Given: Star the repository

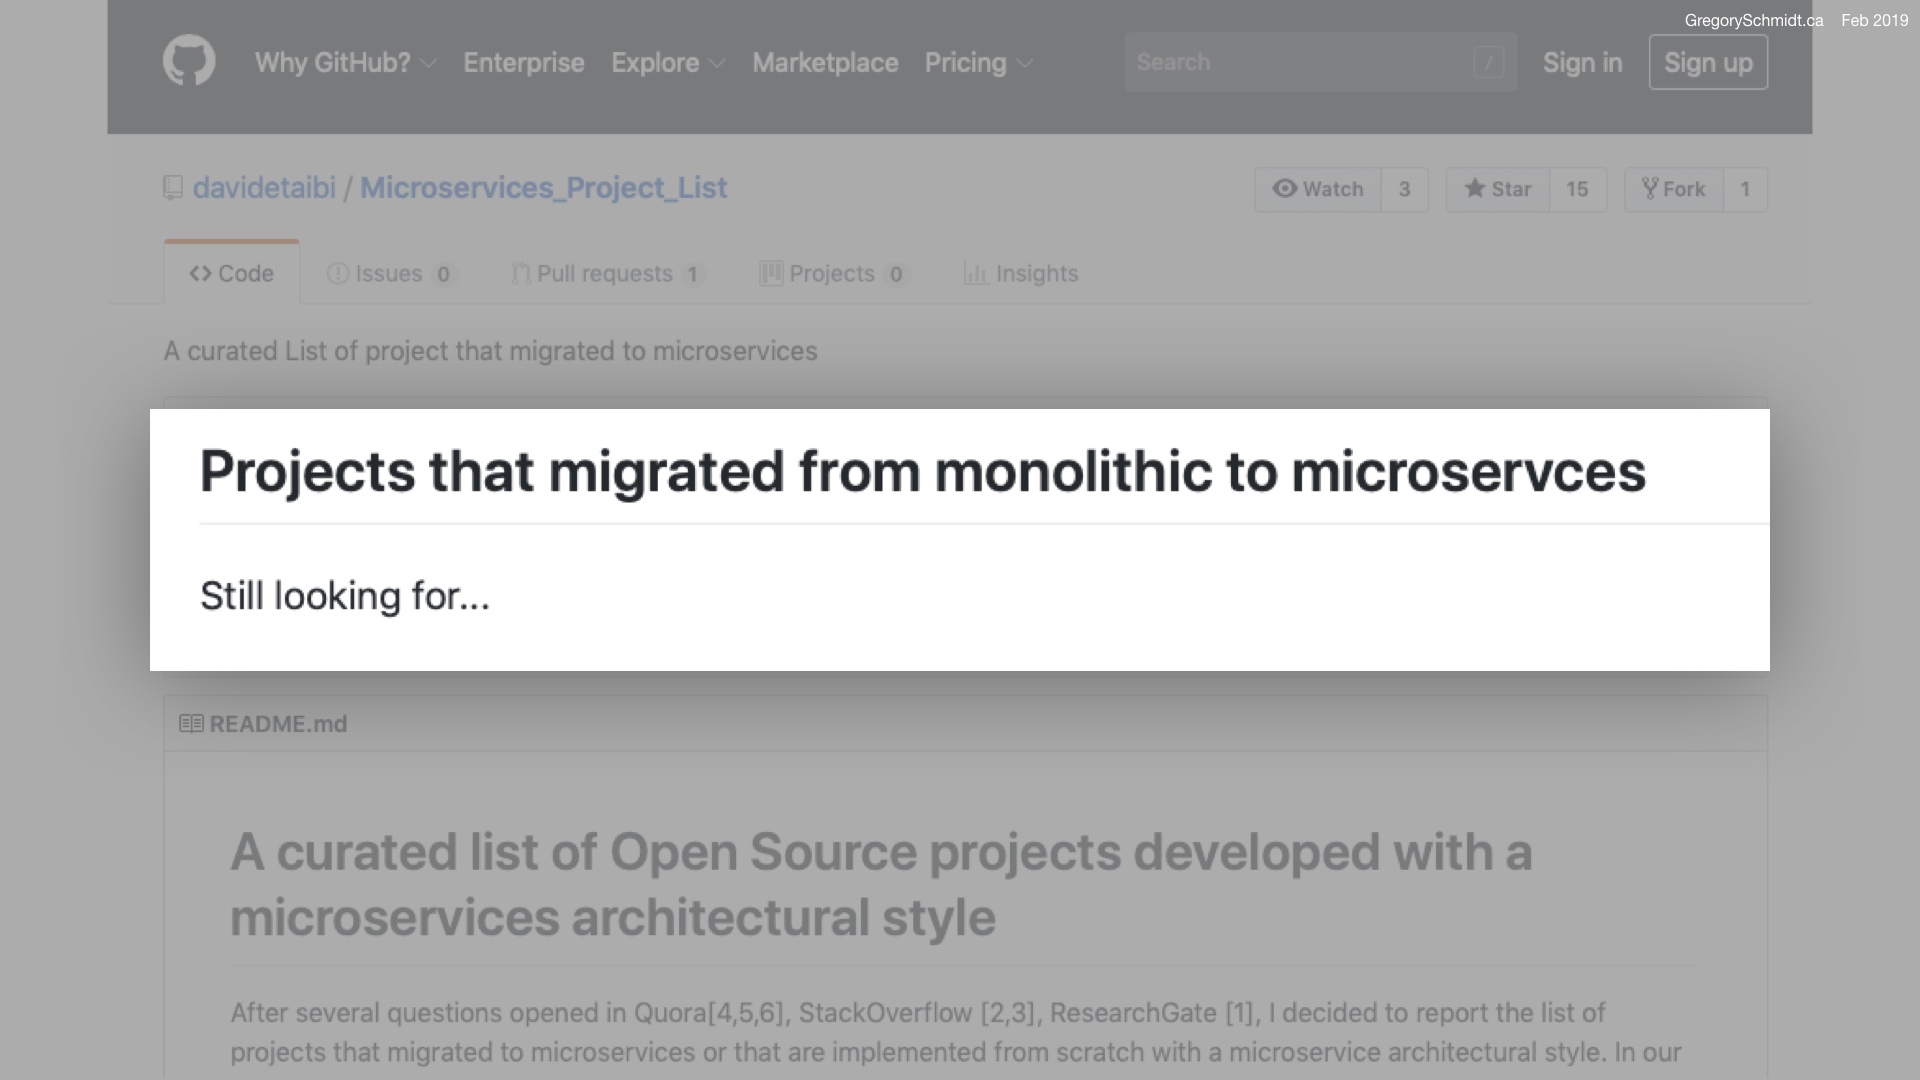Looking at the screenshot, I should [x=1498, y=189].
